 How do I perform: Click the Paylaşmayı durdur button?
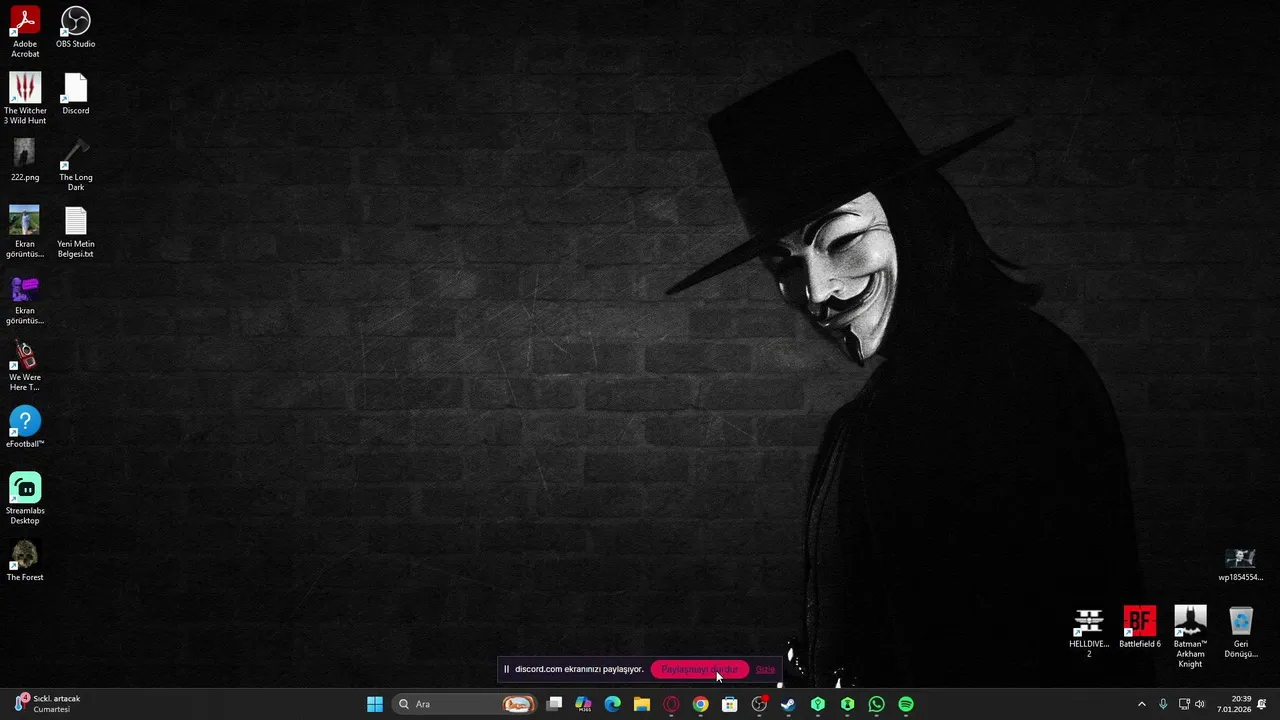699,669
